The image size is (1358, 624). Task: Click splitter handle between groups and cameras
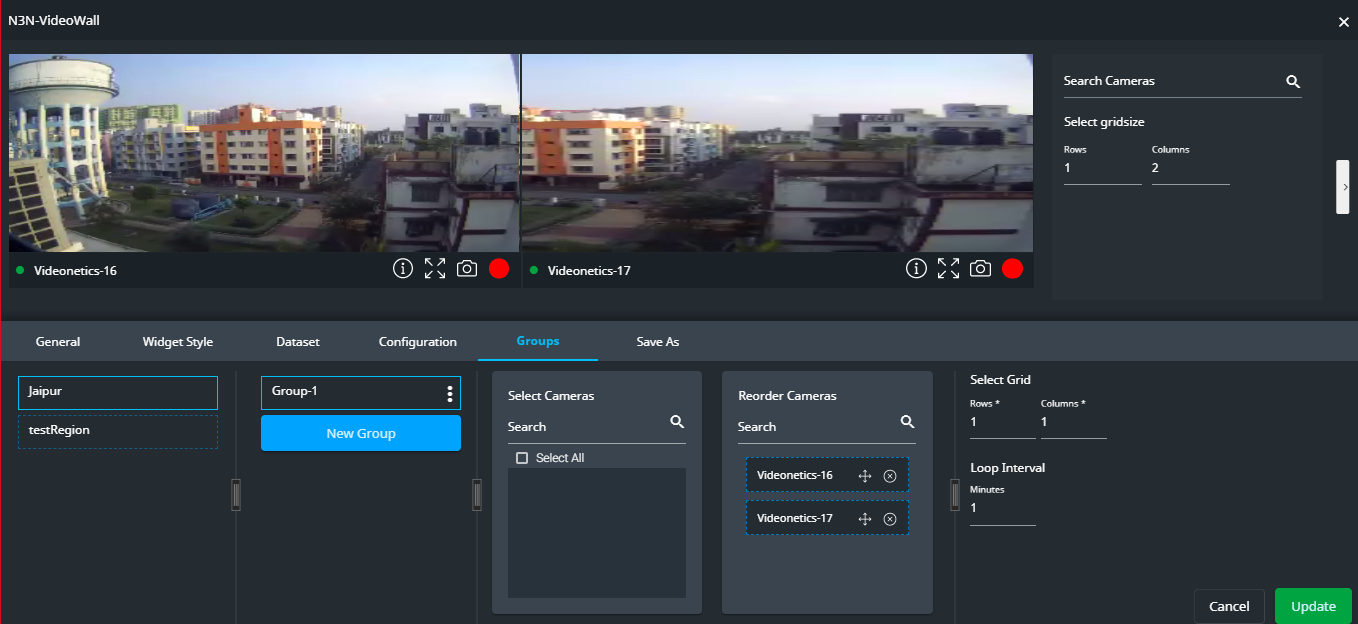tap(477, 495)
